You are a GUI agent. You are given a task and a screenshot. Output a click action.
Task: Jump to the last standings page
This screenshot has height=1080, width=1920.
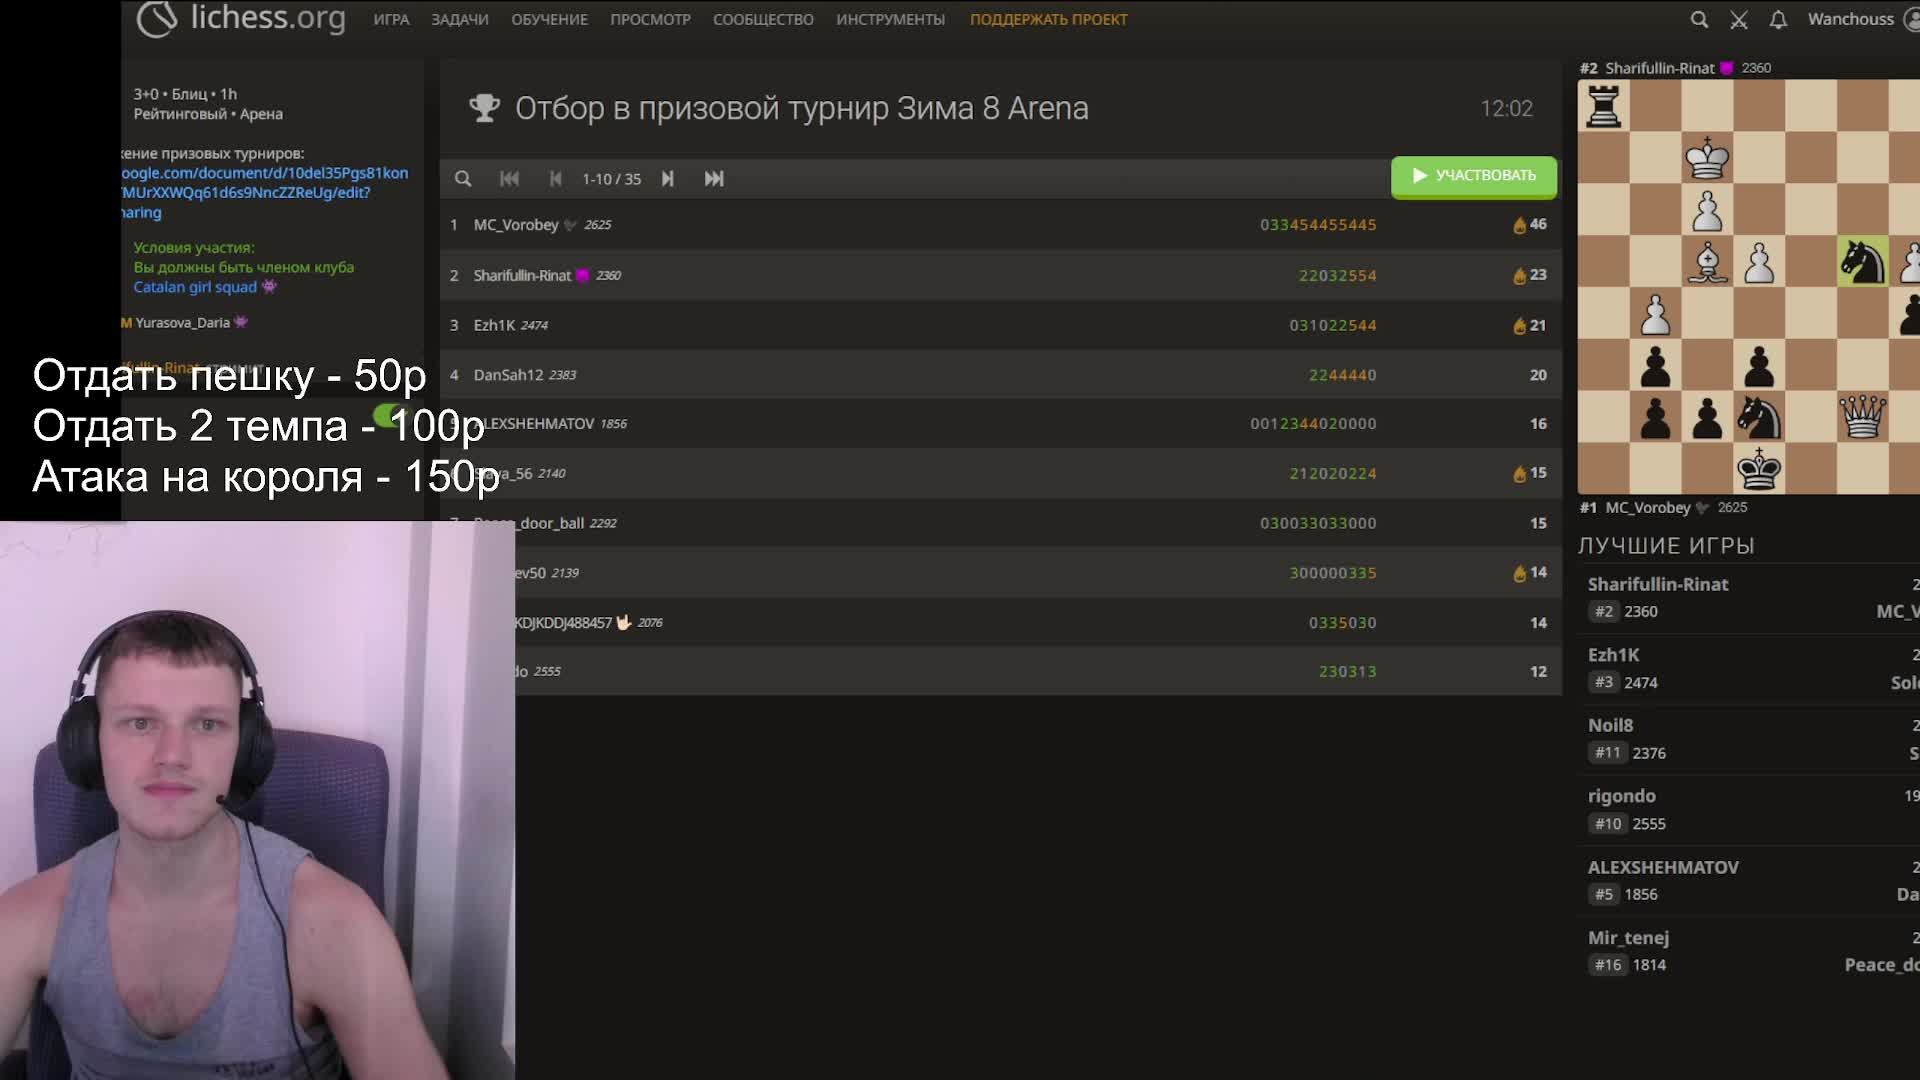point(714,178)
